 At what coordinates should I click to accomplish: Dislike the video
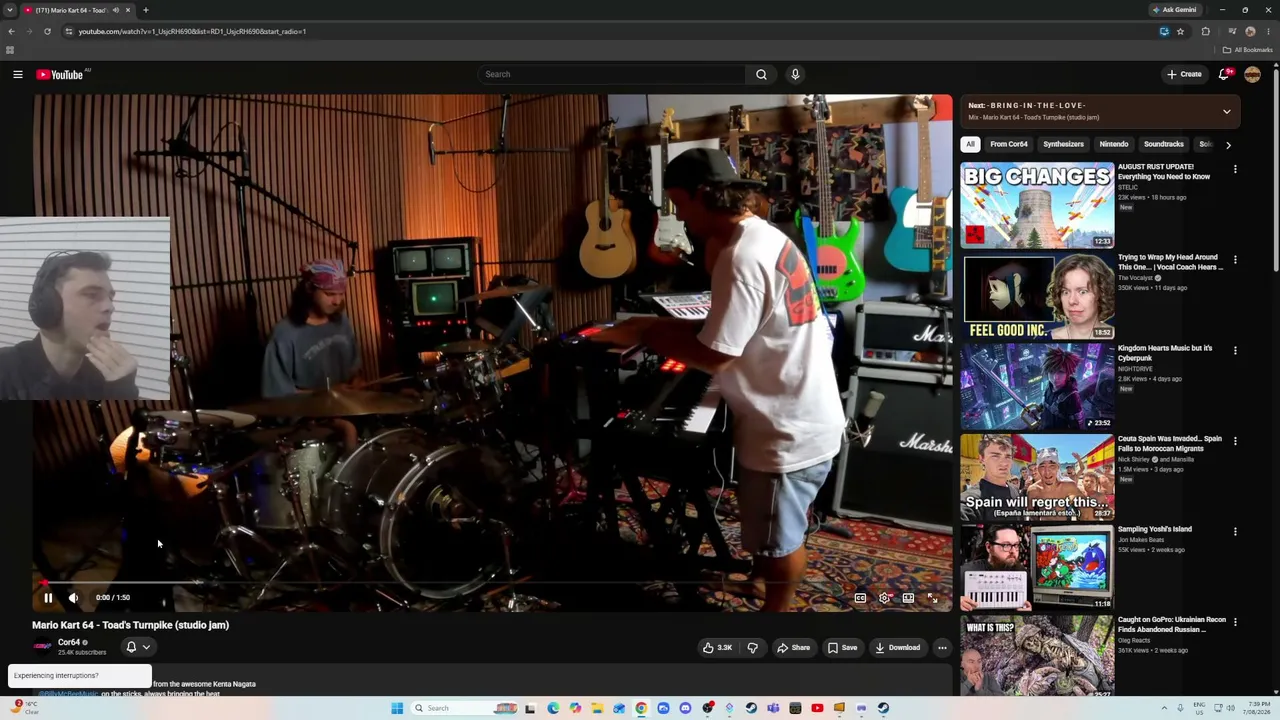pyautogui.click(x=753, y=648)
